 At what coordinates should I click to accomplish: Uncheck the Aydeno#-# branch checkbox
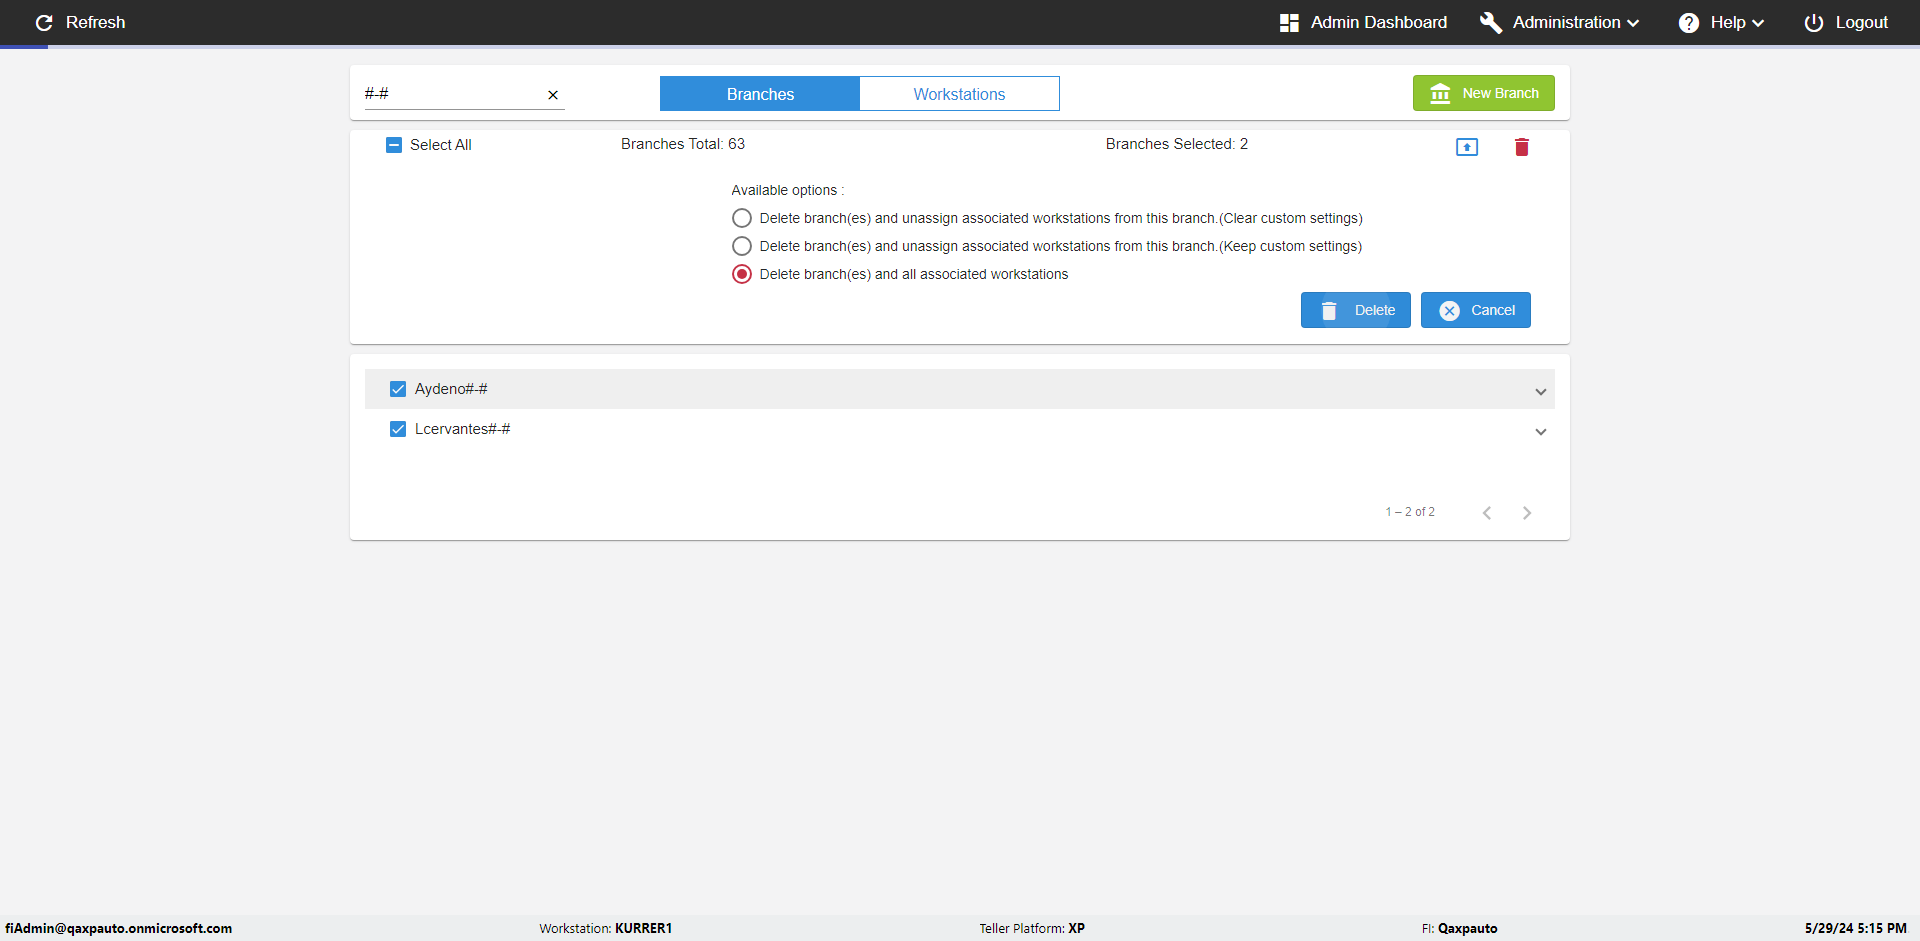click(398, 389)
